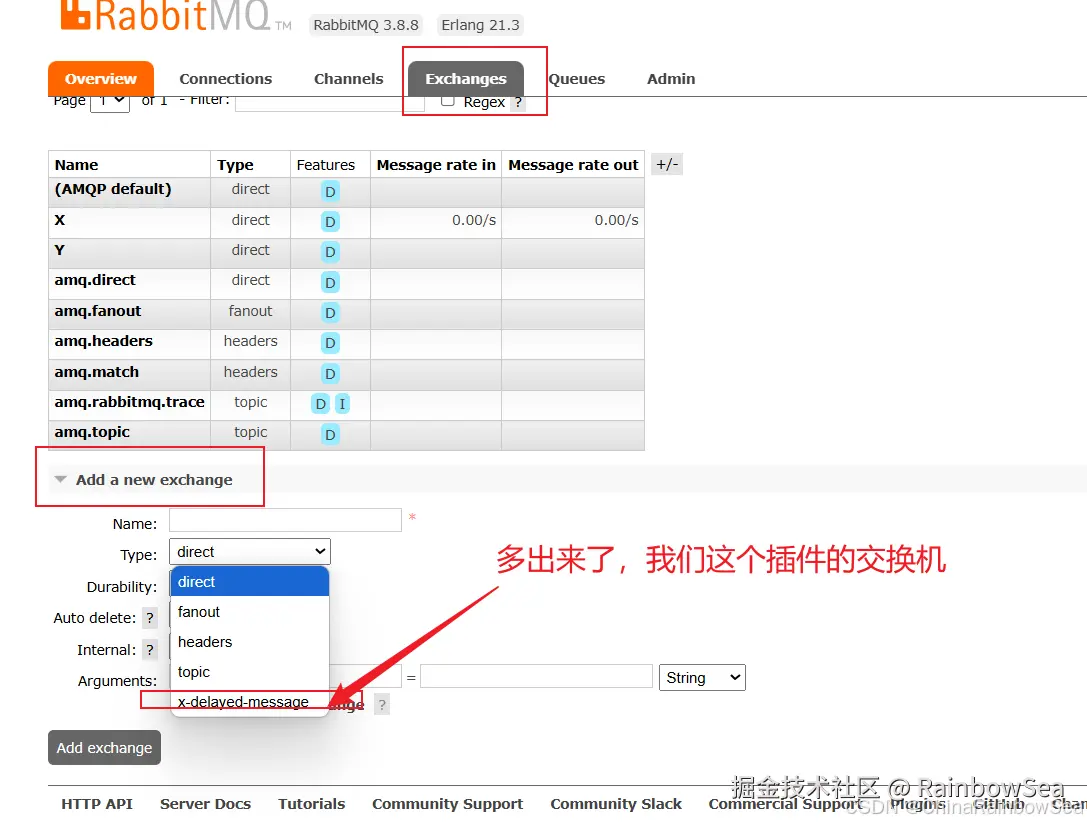Switch to the Exchanges tab
This screenshot has width=1087, height=824.
coord(466,79)
